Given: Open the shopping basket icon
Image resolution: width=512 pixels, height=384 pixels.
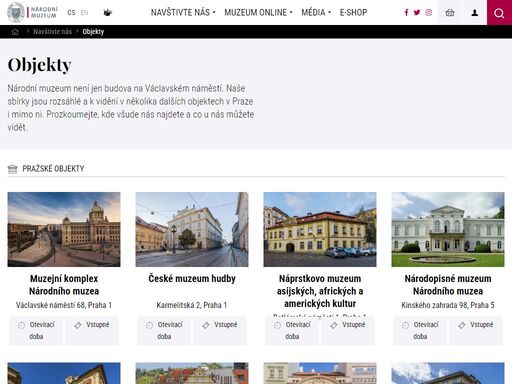Looking at the screenshot, I should (x=450, y=13).
